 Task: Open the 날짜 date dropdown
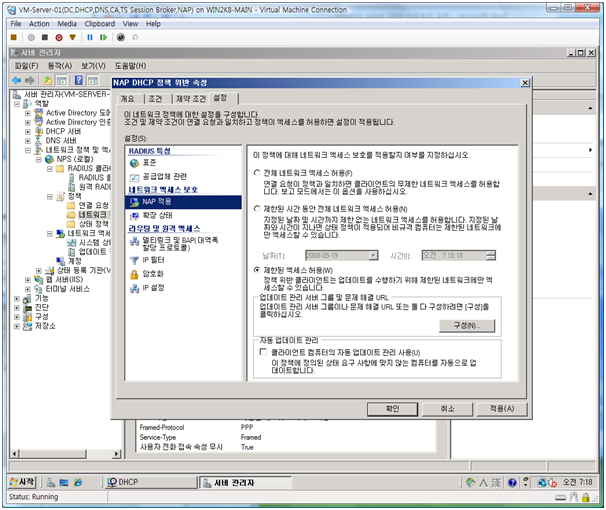(x=373, y=255)
